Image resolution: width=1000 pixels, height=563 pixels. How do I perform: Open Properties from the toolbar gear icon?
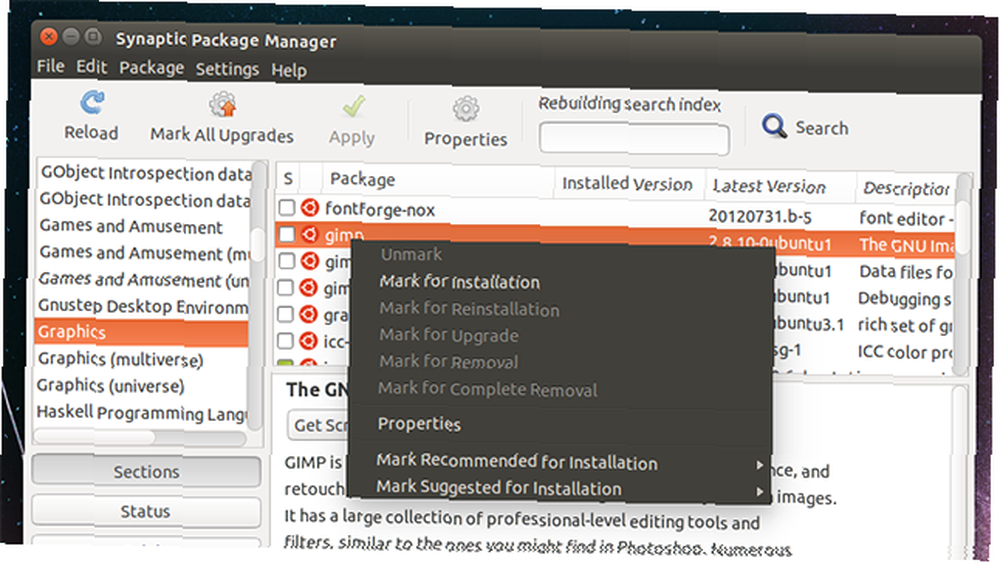tap(466, 109)
